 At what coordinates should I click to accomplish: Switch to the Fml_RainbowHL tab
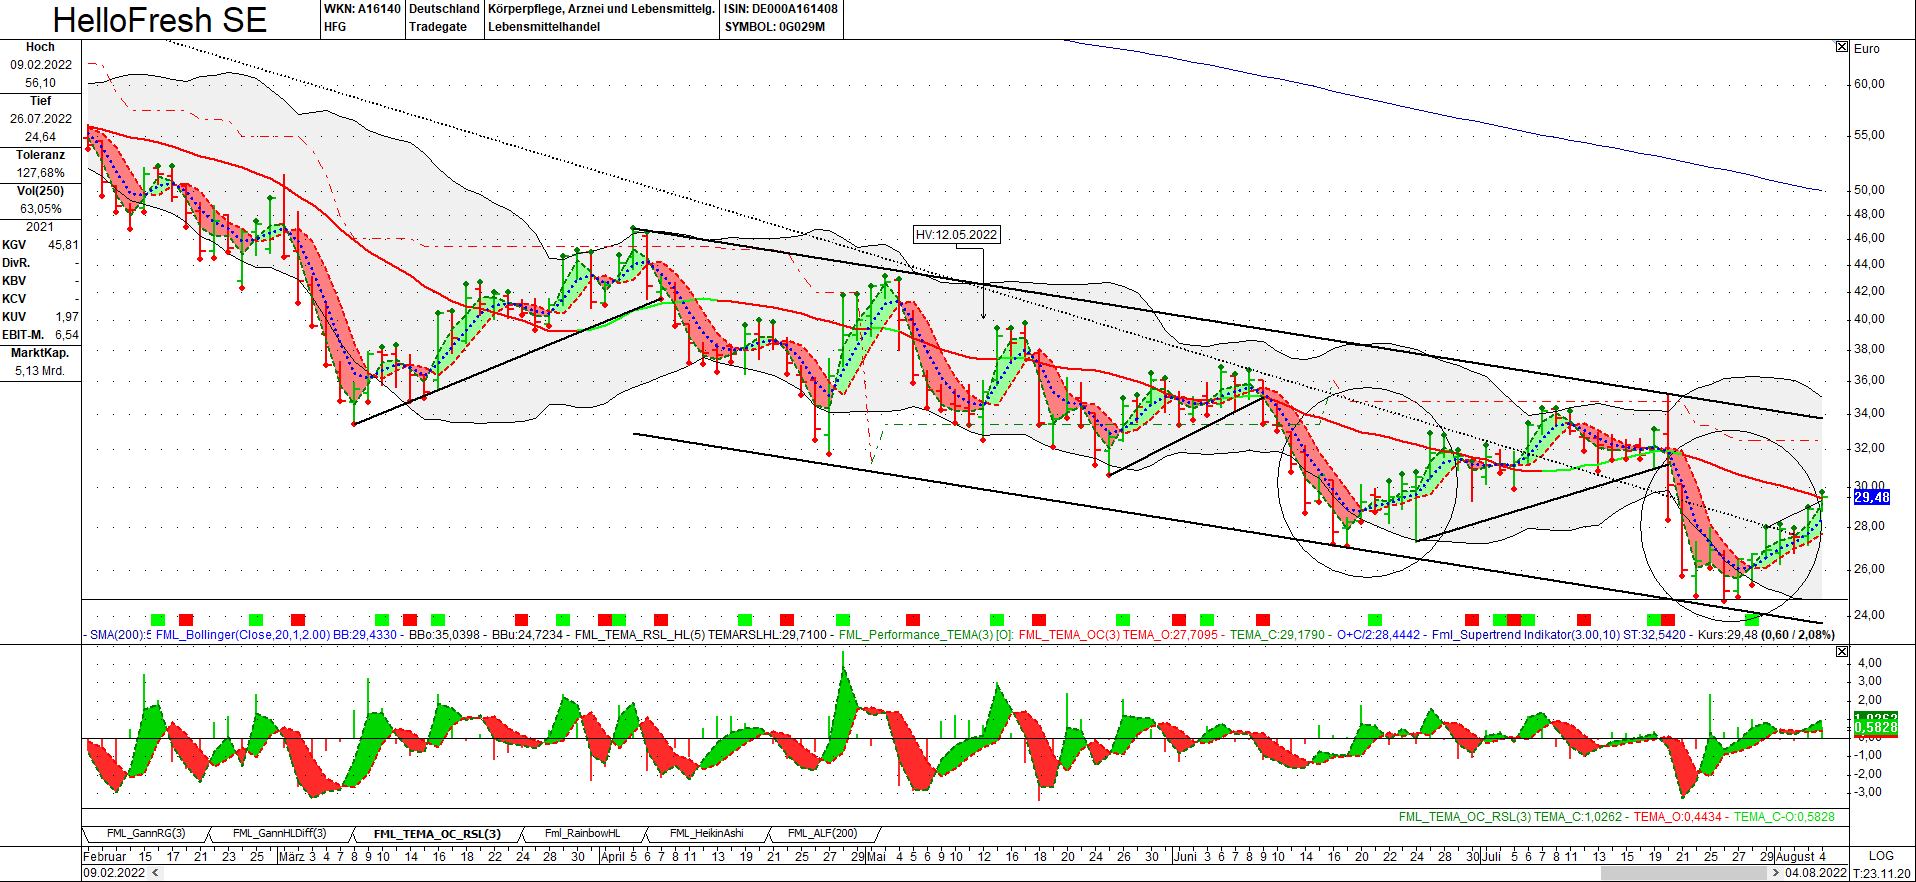click(x=583, y=833)
